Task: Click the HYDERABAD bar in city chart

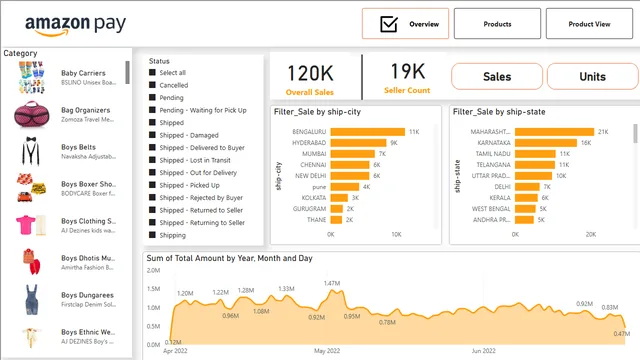Action: pos(358,143)
